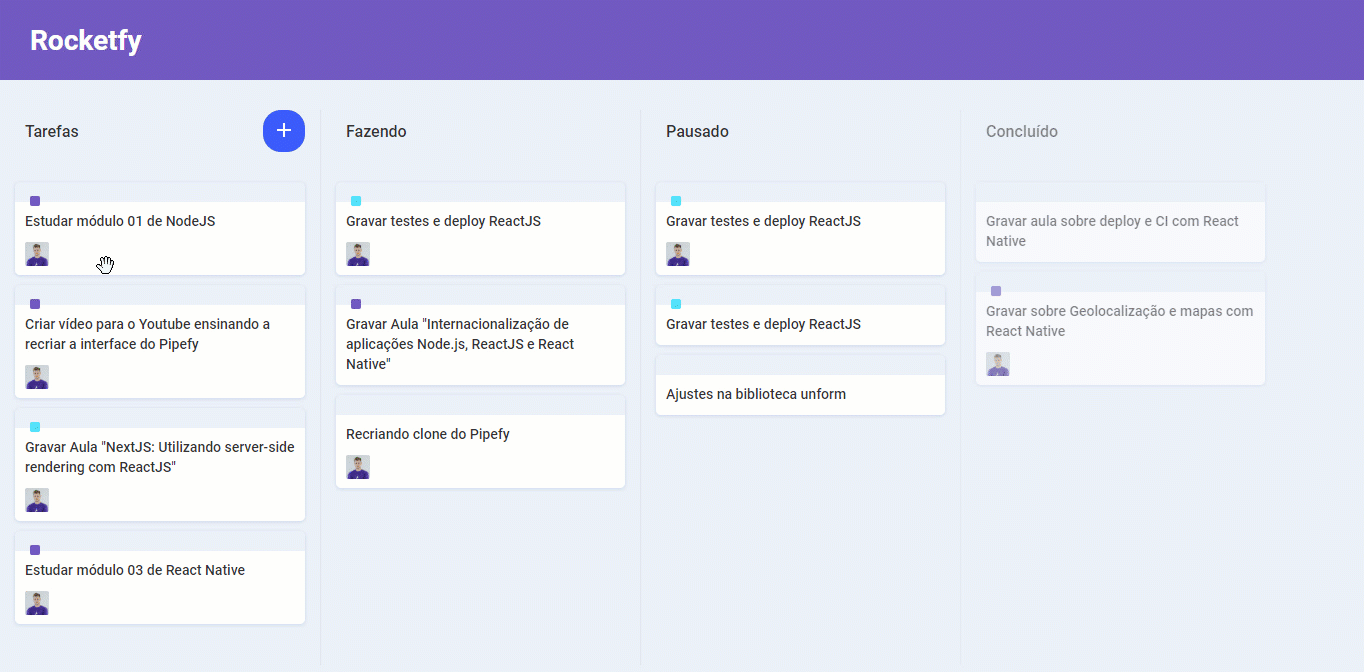This screenshot has width=1364, height=672.
Task: Click avatar on "Estudar módulo 03" card
Action: pyautogui.click(x=37, y=603)
